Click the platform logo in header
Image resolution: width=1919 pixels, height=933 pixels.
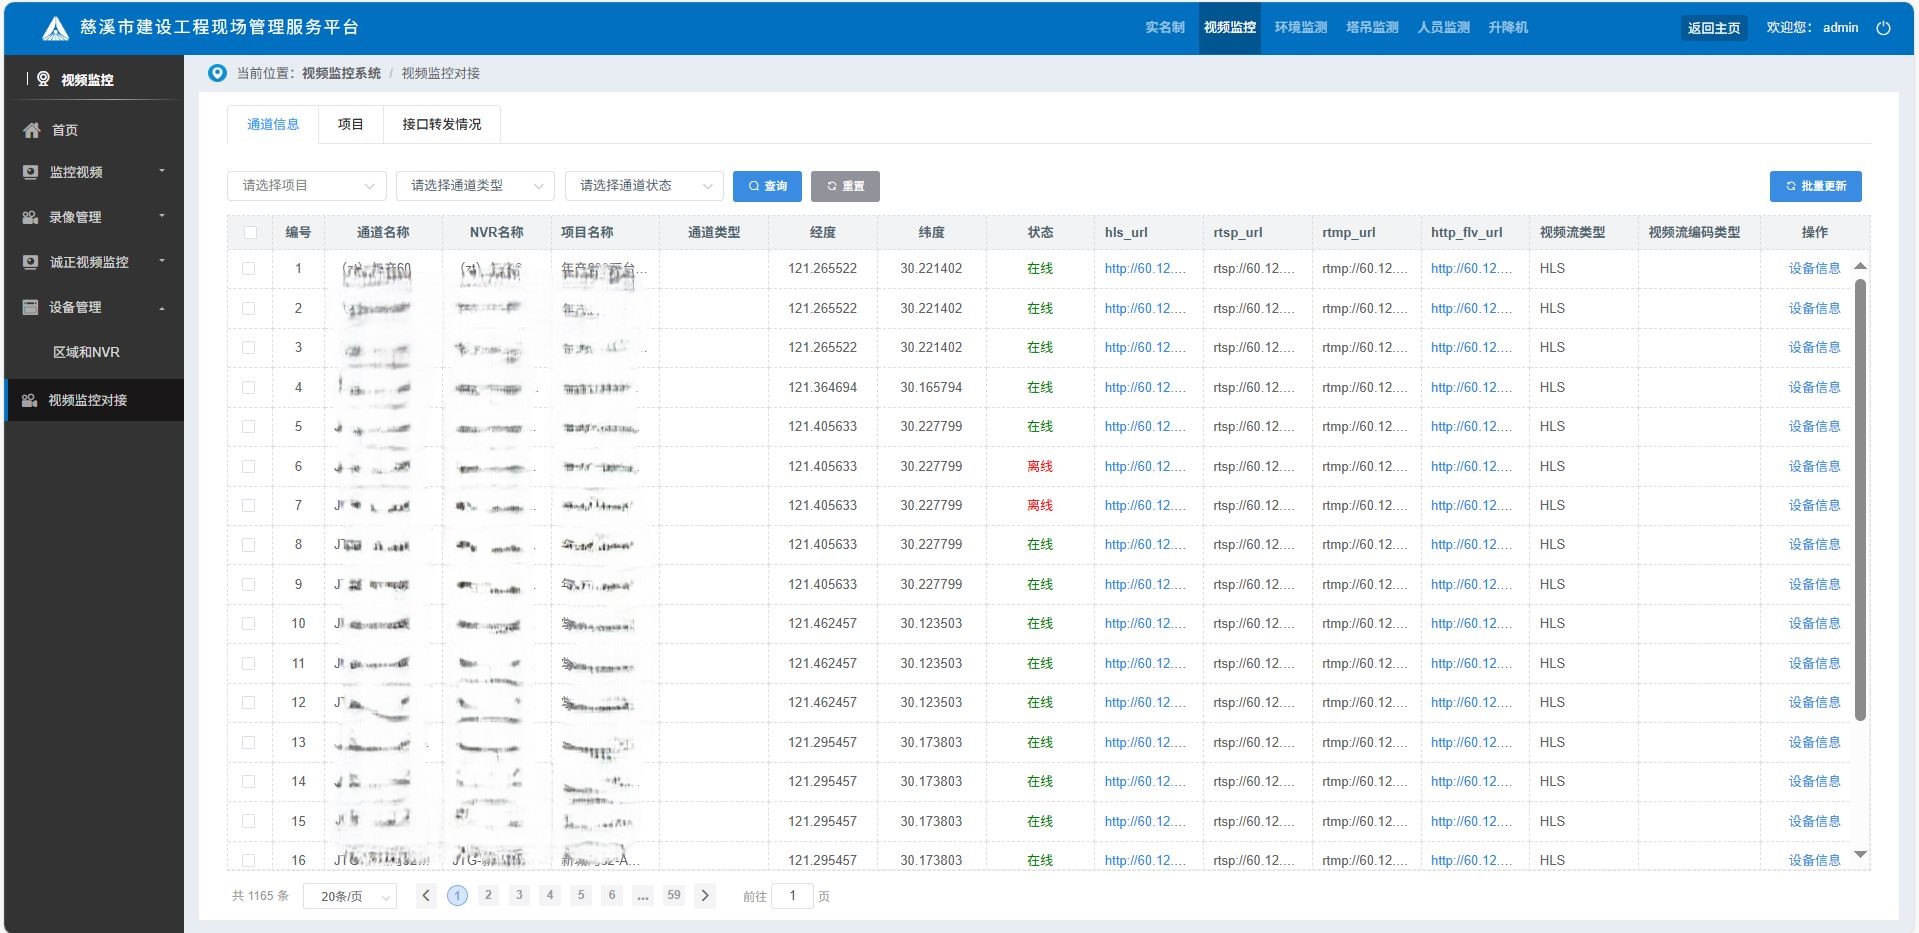[55, 29]
